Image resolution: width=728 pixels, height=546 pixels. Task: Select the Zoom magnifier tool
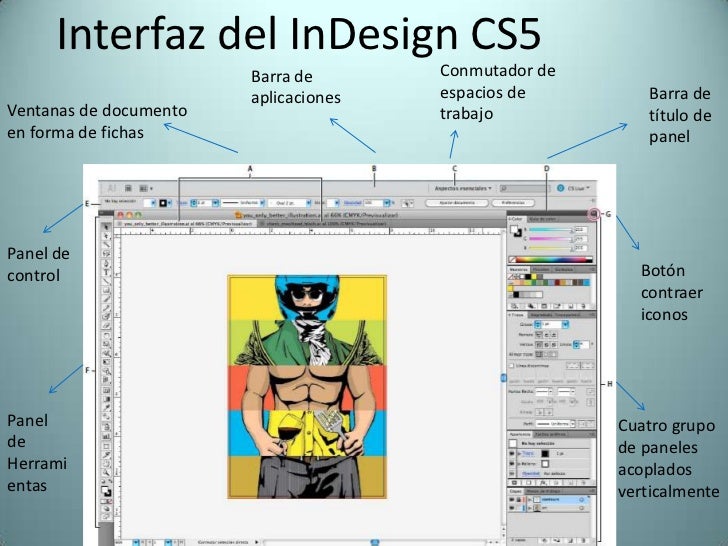pos(106,473)
